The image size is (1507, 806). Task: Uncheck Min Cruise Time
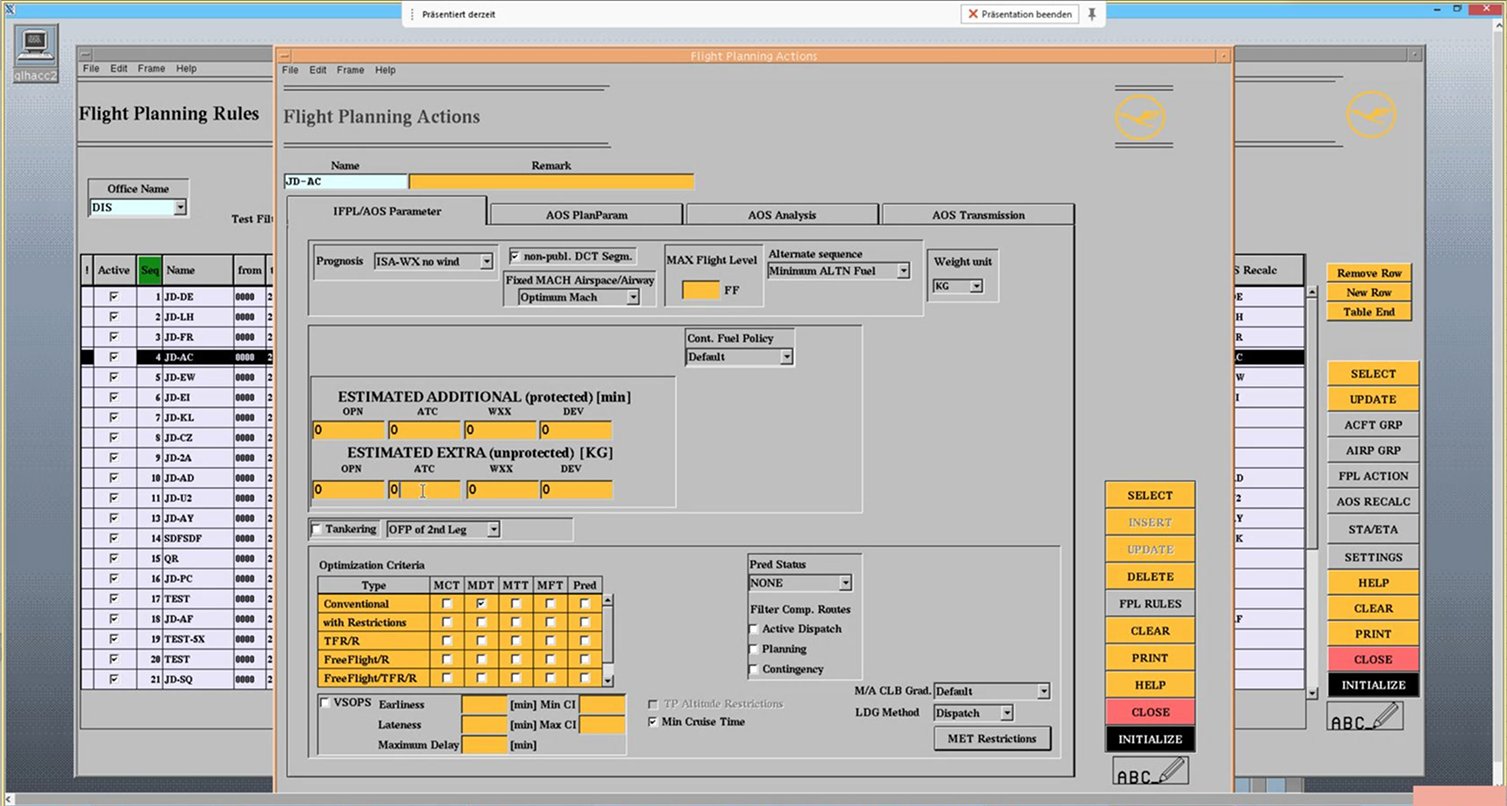(654, 722)
